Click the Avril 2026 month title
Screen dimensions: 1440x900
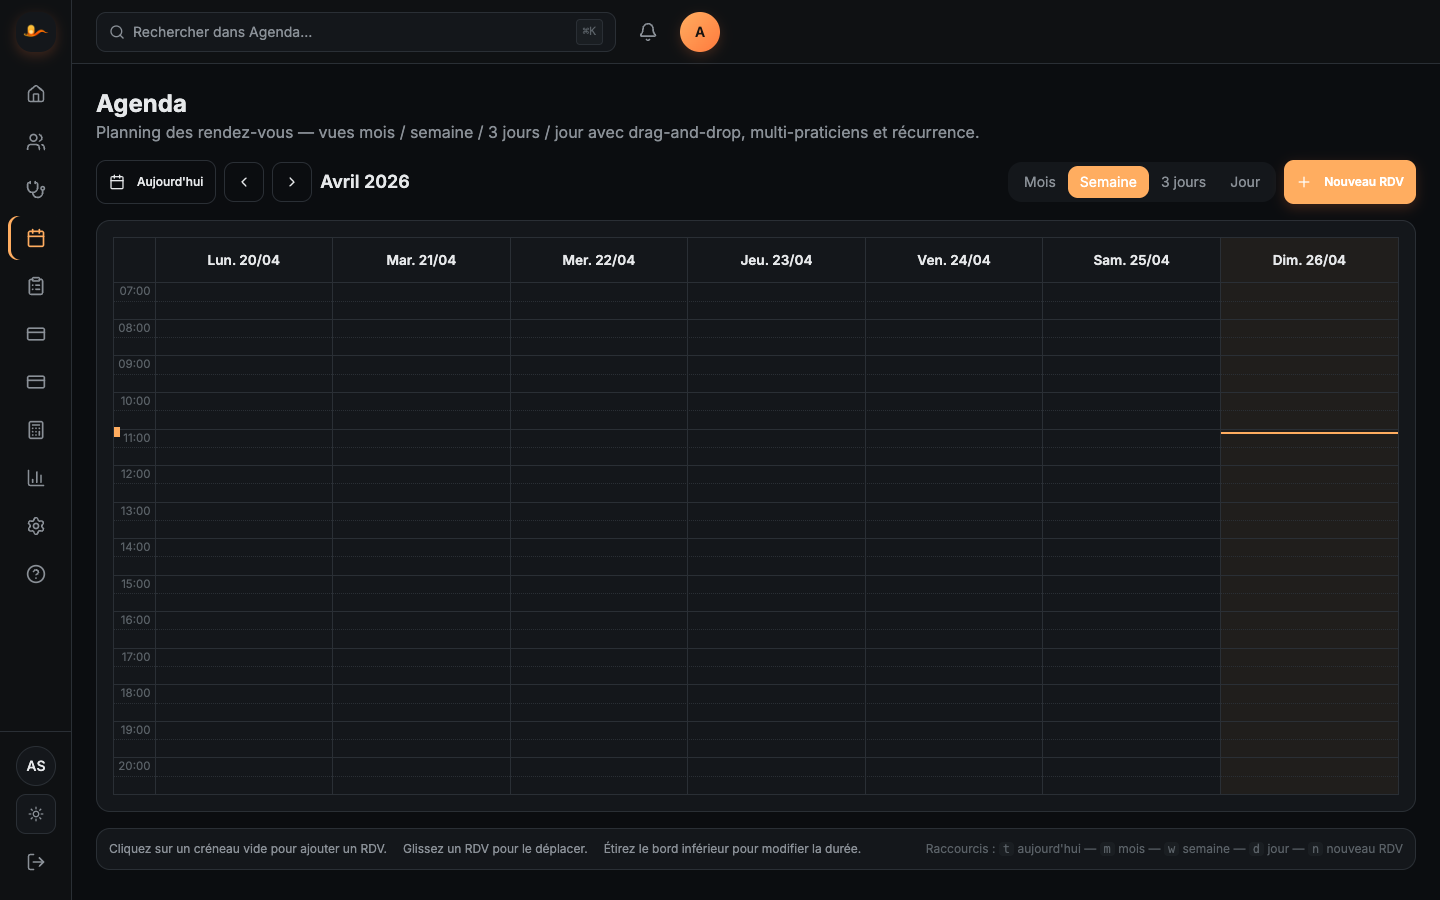pos(365,182)
